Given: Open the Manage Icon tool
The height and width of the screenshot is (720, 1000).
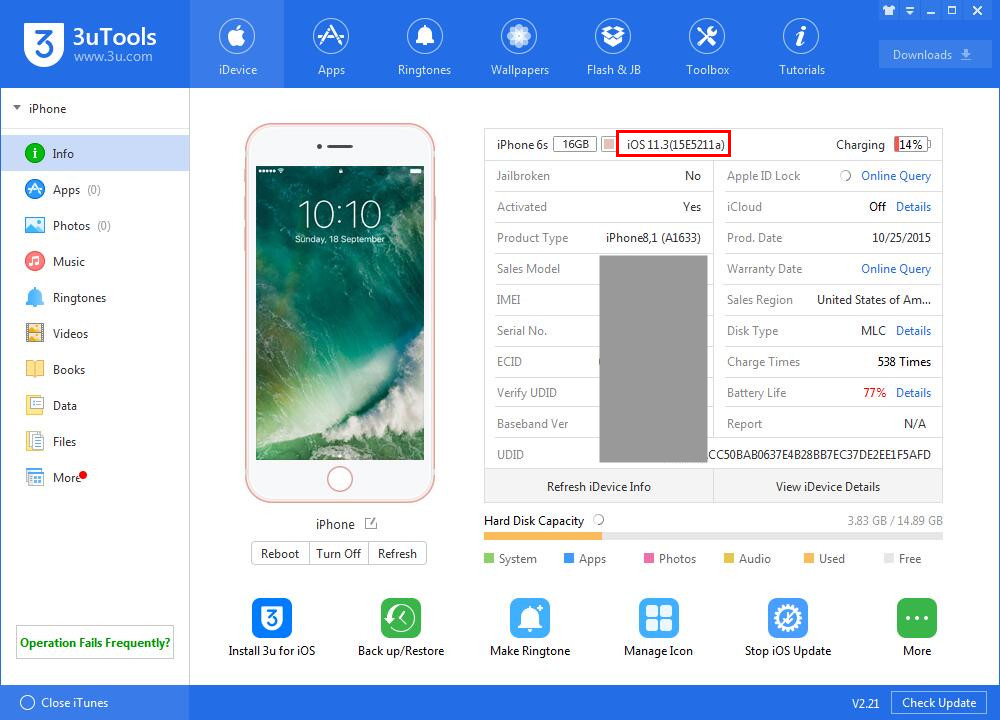Looking at the screenshot, I should 659,617.
